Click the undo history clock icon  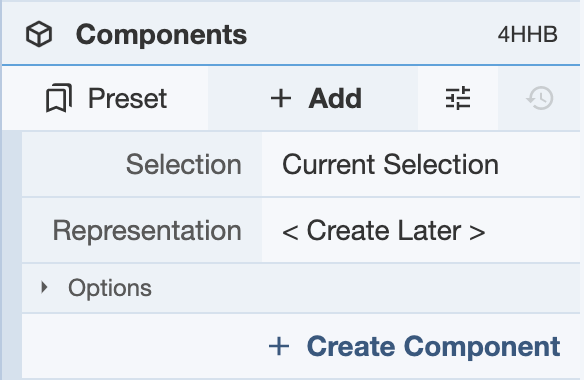[x=539, y=98]
